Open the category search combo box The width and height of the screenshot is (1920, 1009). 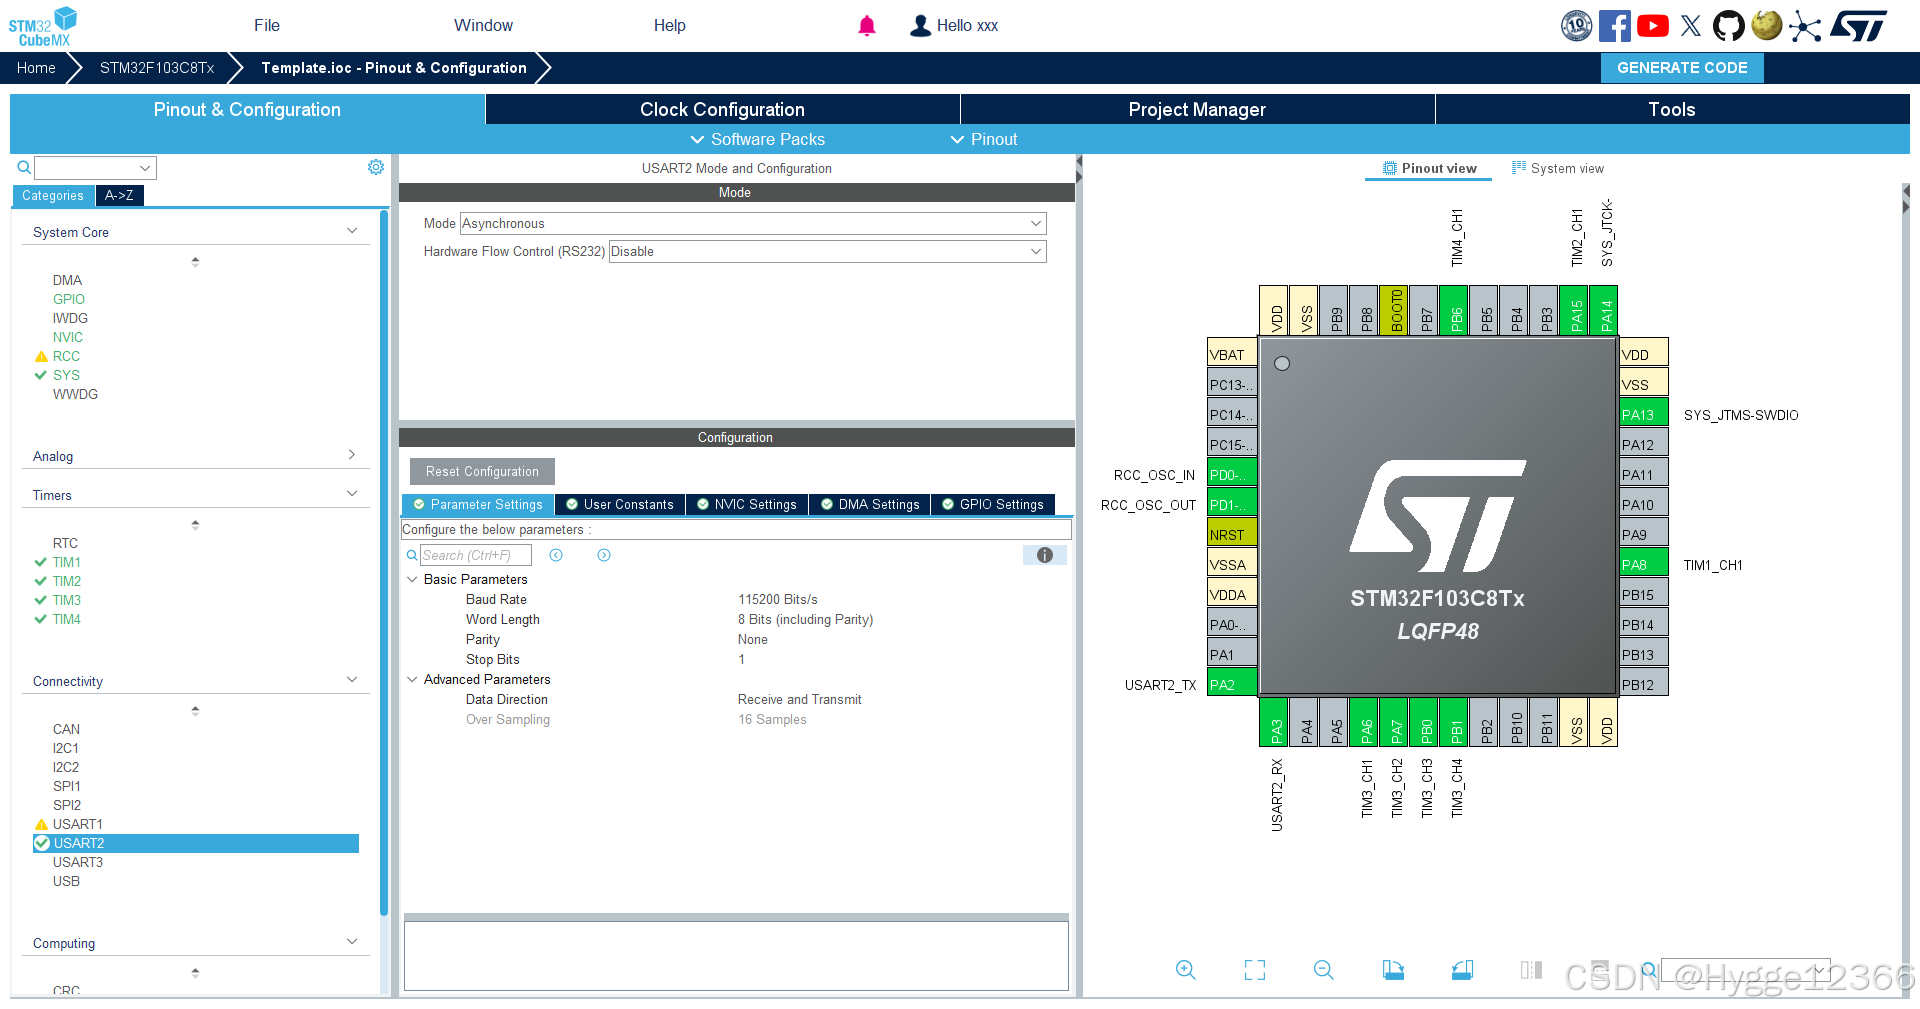pos(95,167)
